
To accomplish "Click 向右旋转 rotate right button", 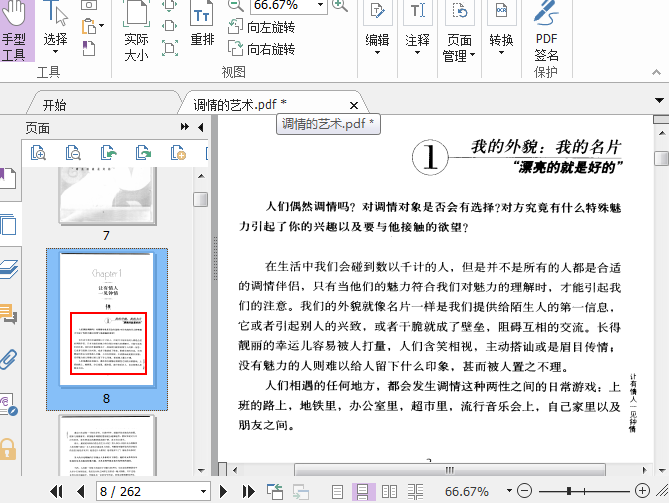I will (261, 48).
